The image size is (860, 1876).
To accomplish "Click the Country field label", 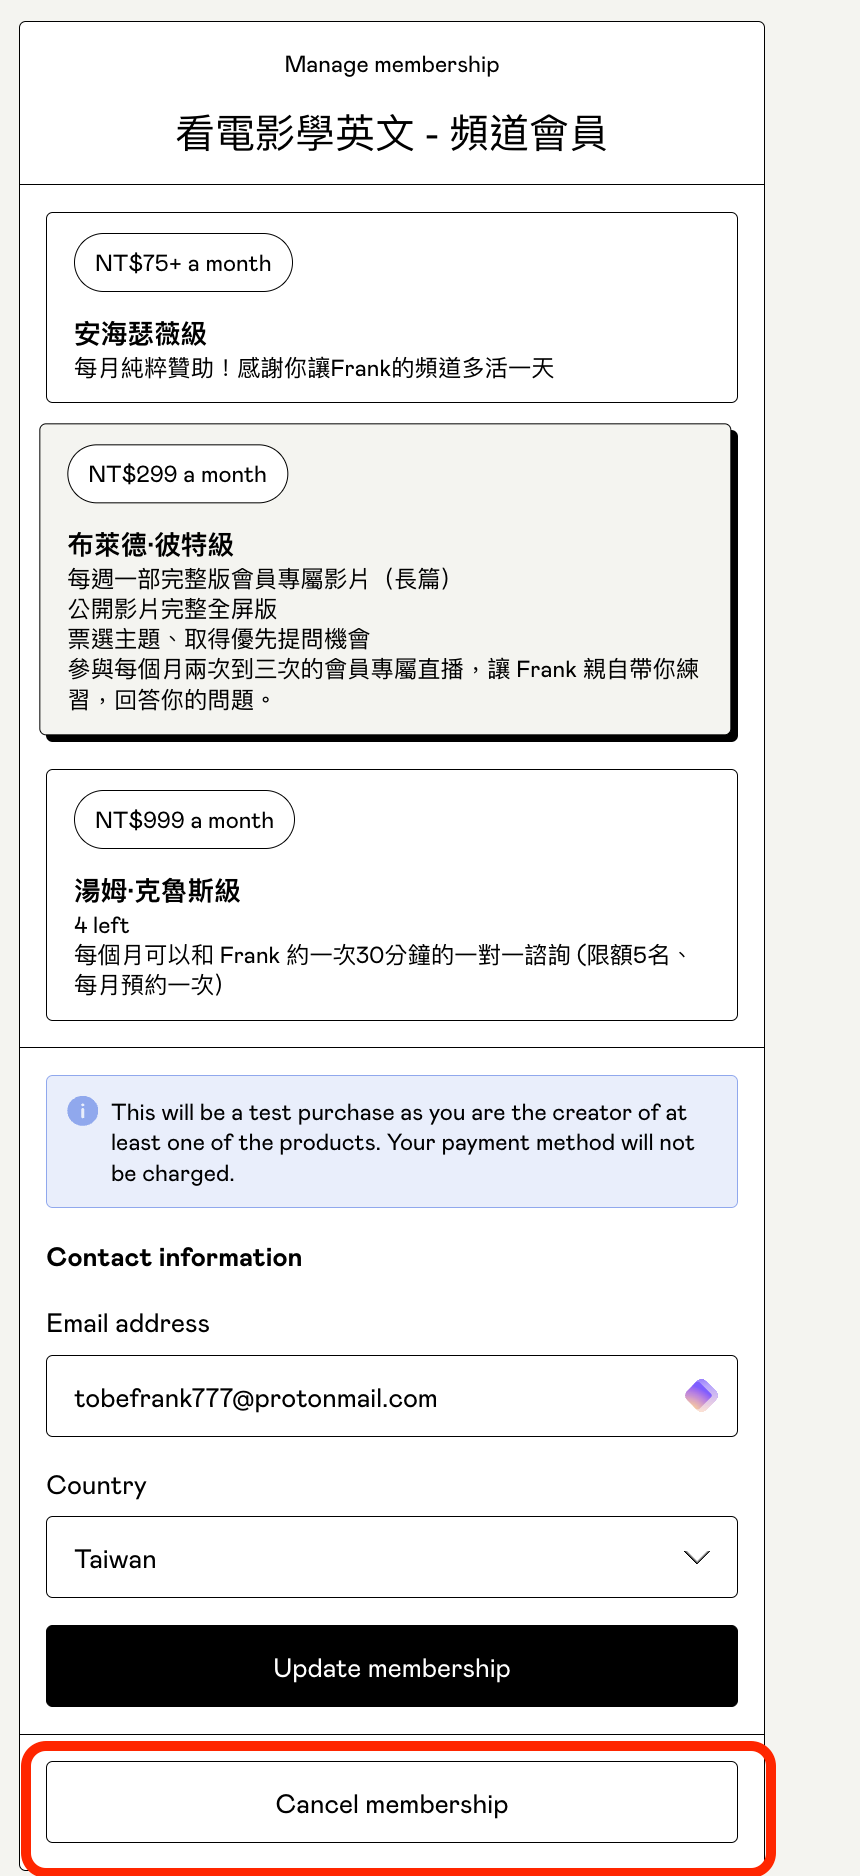I will [x=97, y=1485].
